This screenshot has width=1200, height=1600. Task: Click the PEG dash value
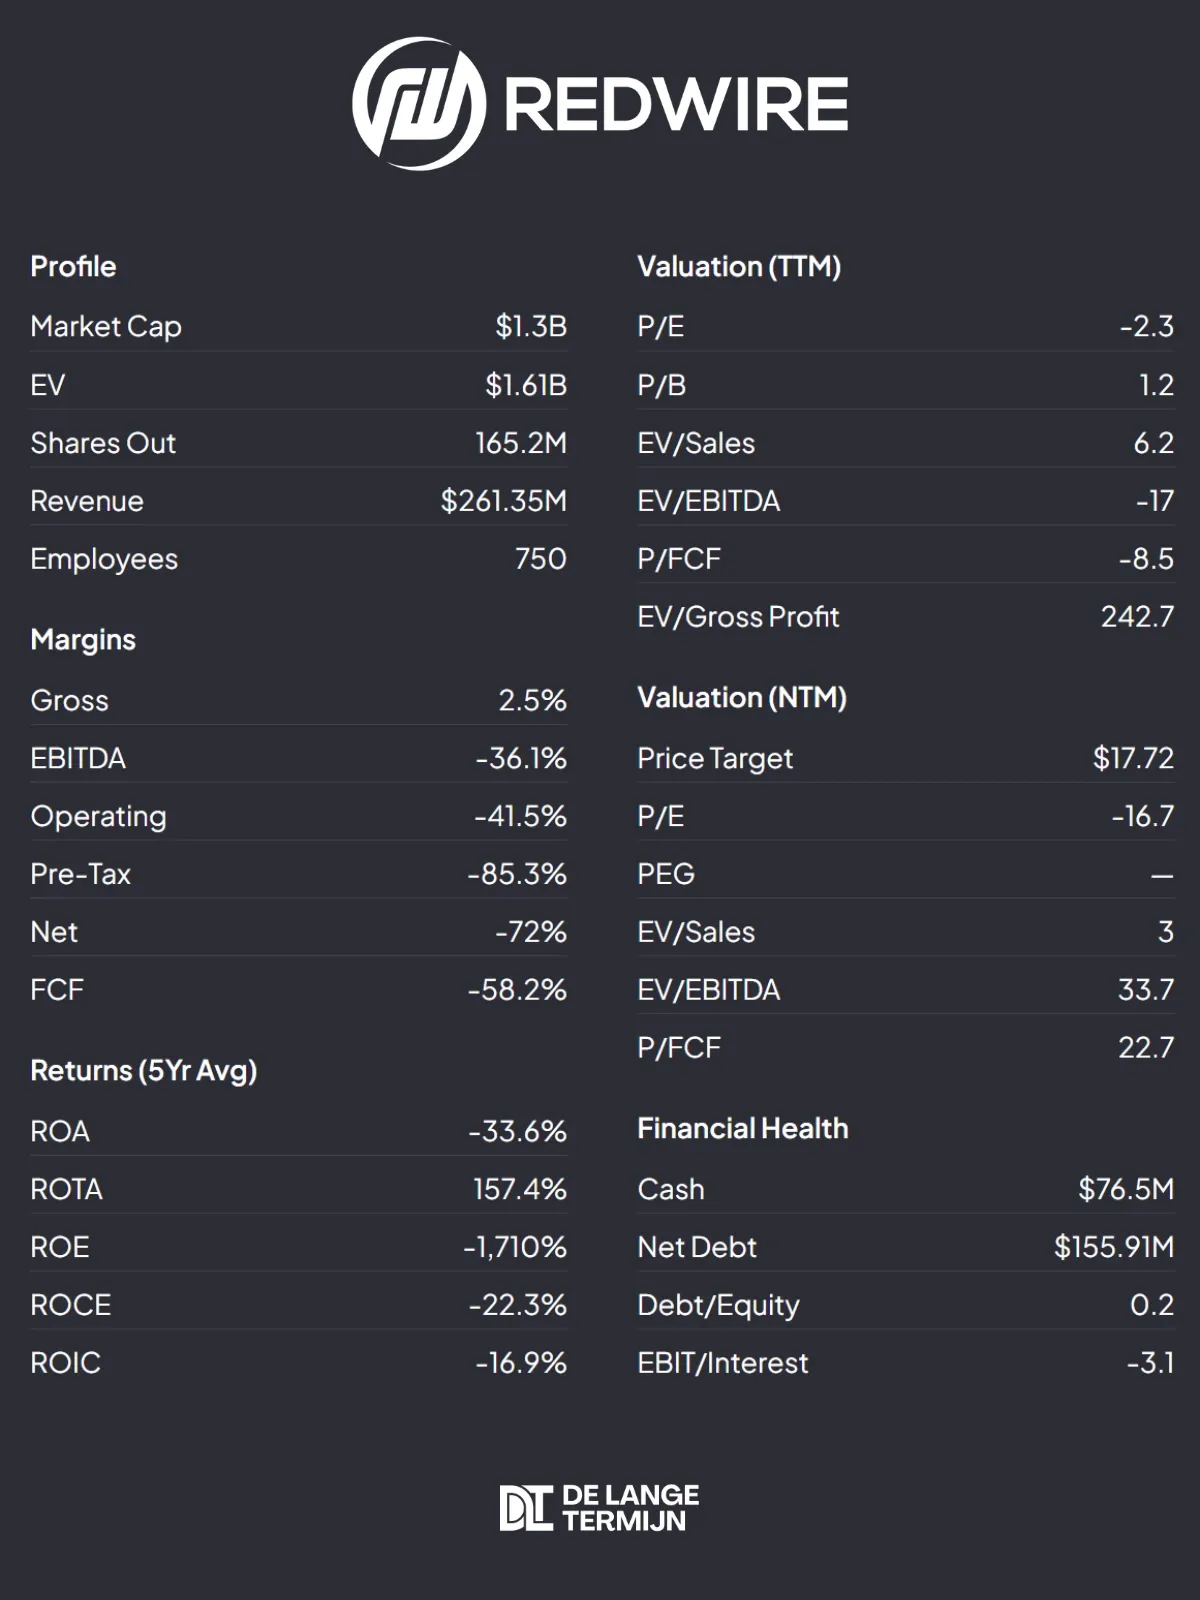pyautogui.click(x=1162, y=876)
